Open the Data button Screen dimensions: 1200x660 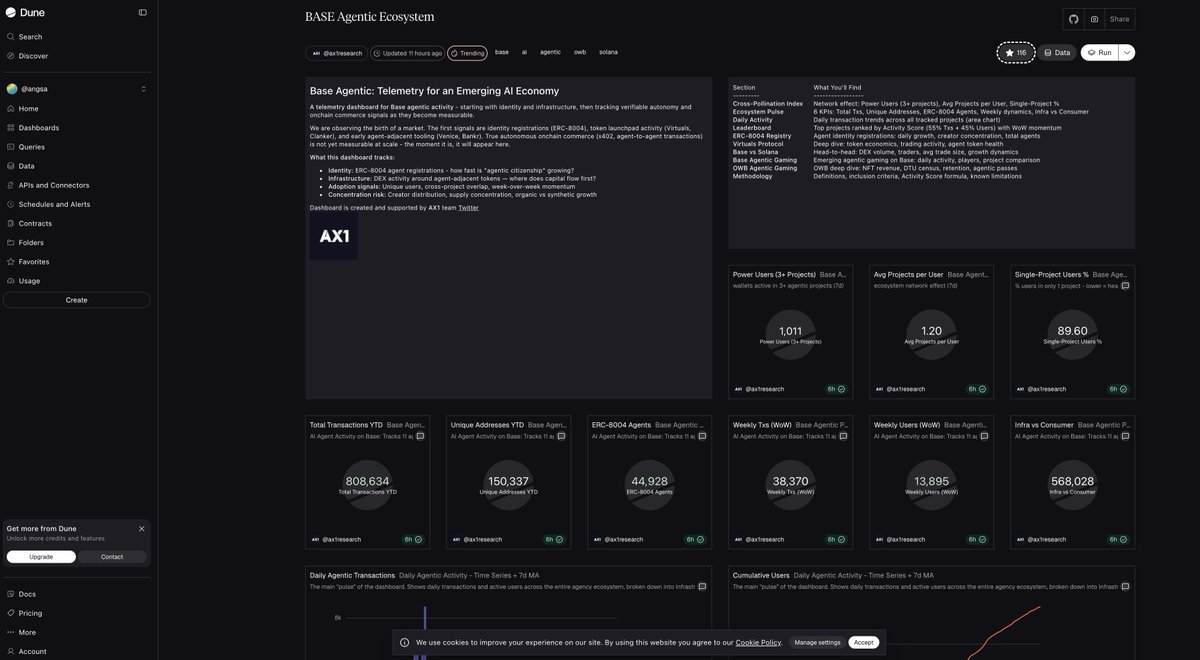tap(1057, 52)
